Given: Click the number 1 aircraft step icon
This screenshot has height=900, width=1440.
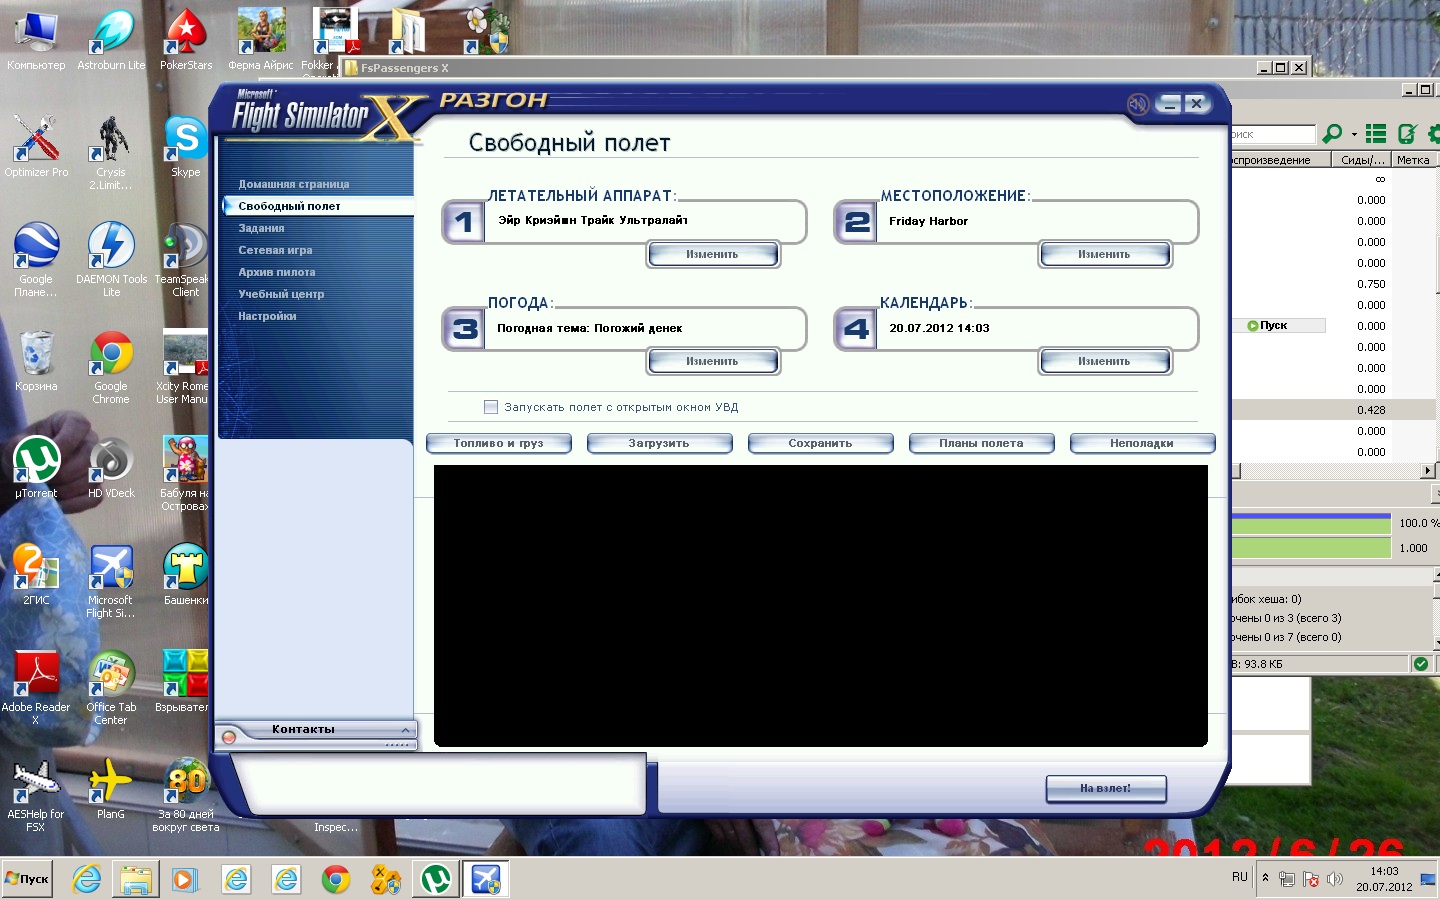Looking at the screenshot, I should click(463, 222).
